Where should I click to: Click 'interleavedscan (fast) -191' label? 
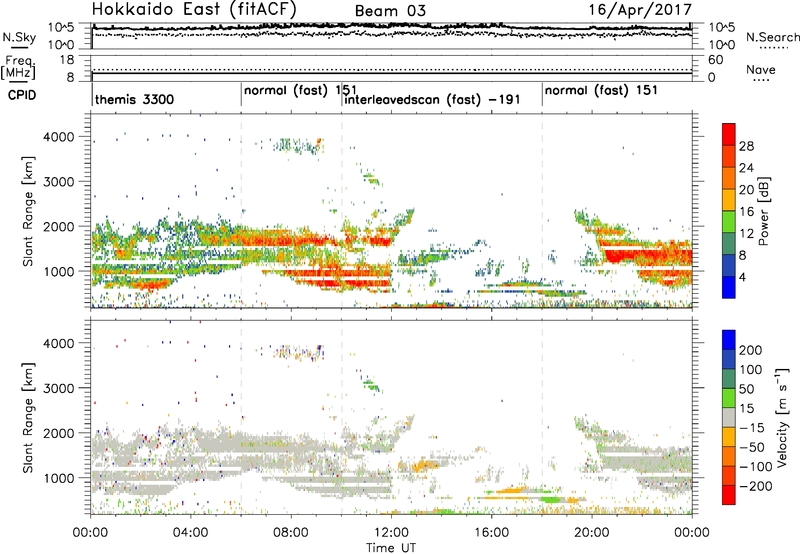pyautogui.click(x=432, y=99)
